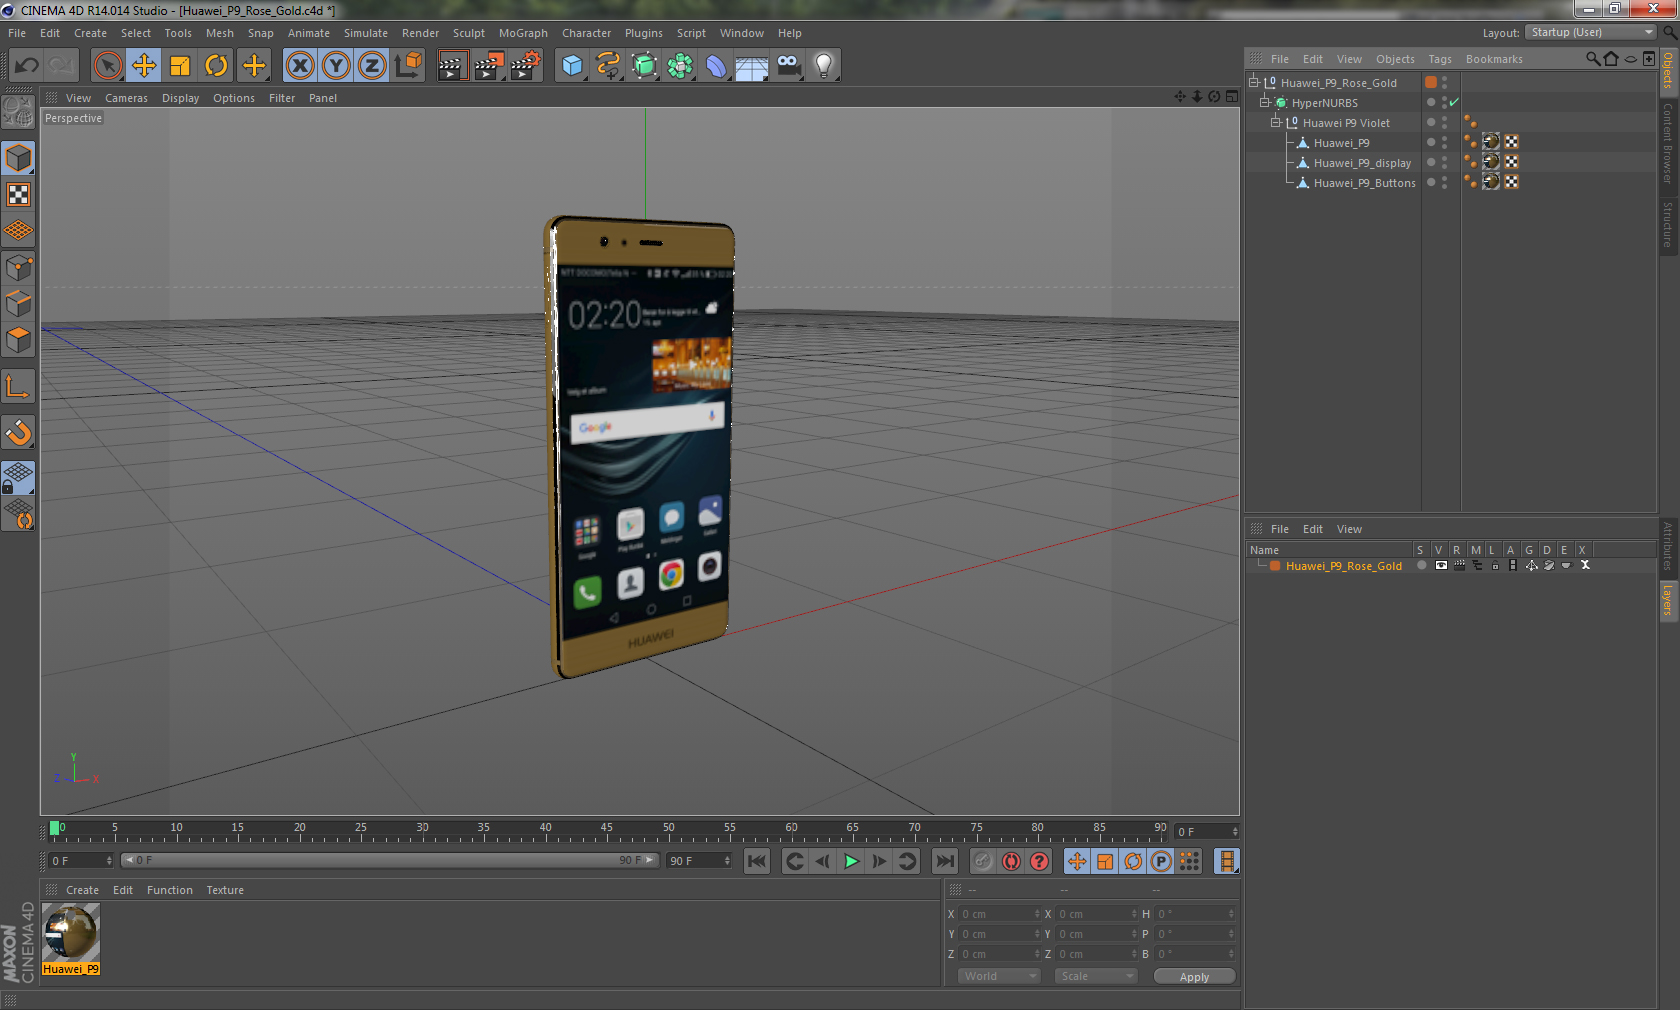Select the Huawei_P9 object in tree
The image size is (1680, 1010).
1341,143
